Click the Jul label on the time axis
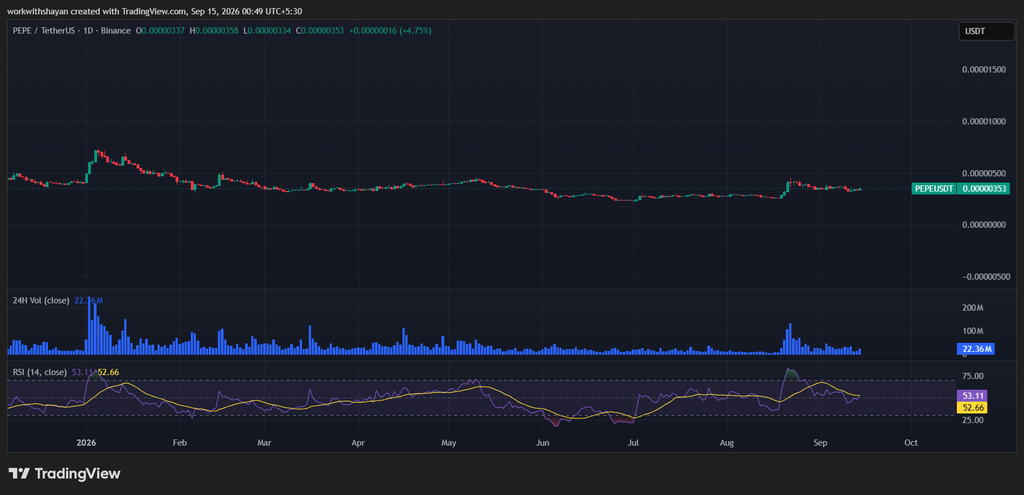 [632, 443]
